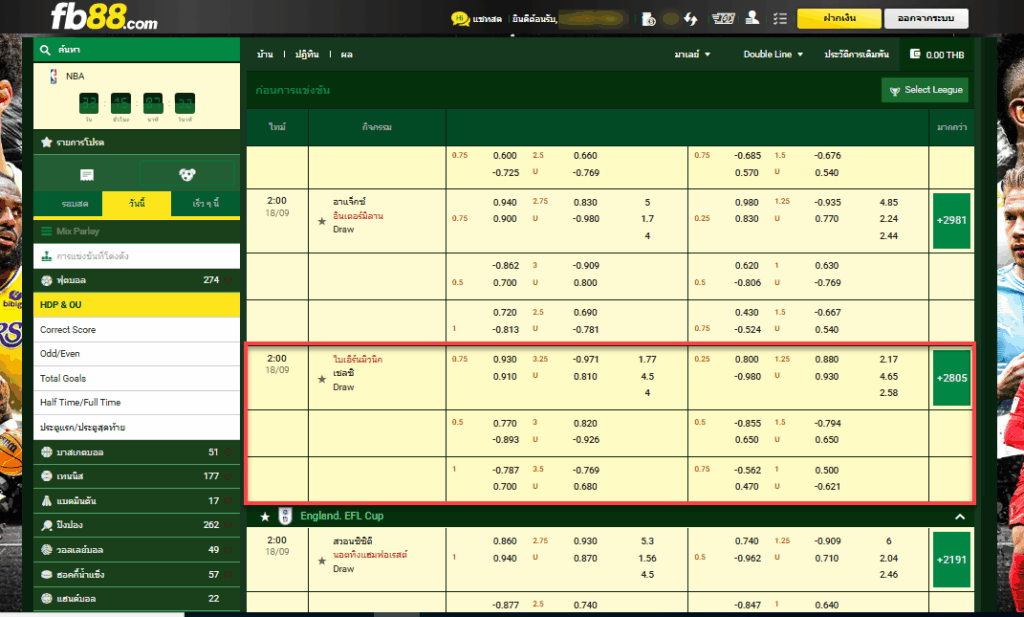Click the search magnifier icon

tap(45, 50)
